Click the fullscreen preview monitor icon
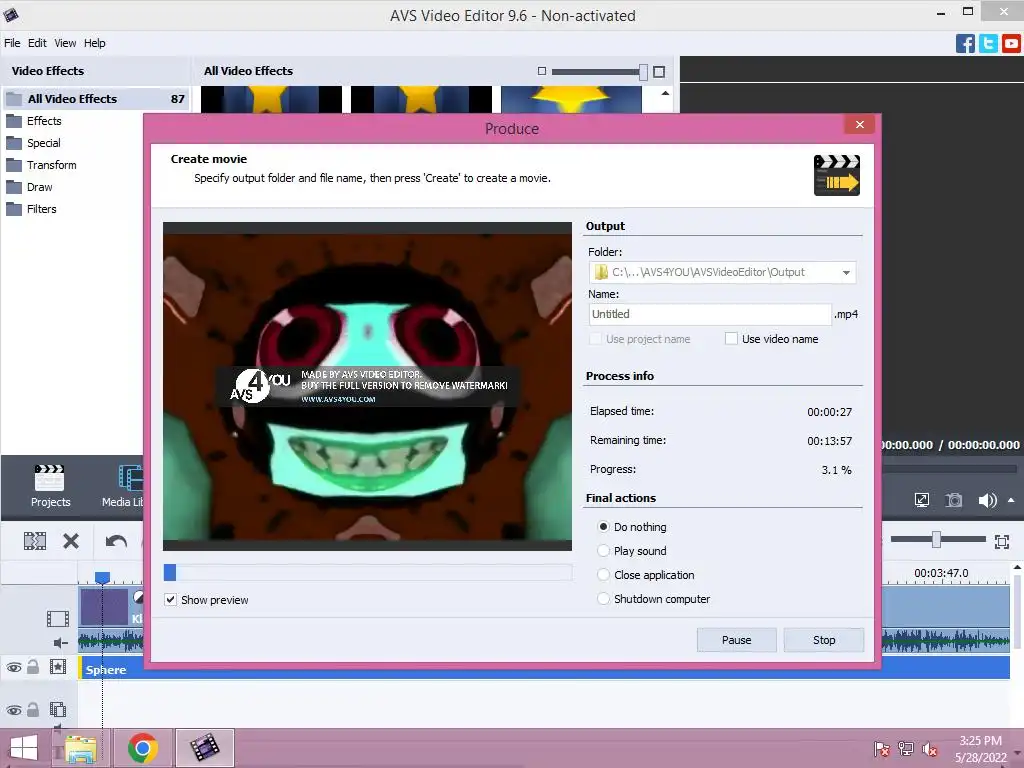The image size is (1024, 768). (921, 500)
